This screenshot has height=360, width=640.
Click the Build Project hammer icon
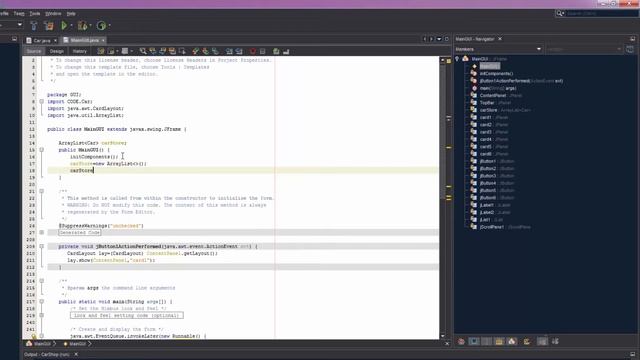[x=34, y=26]
